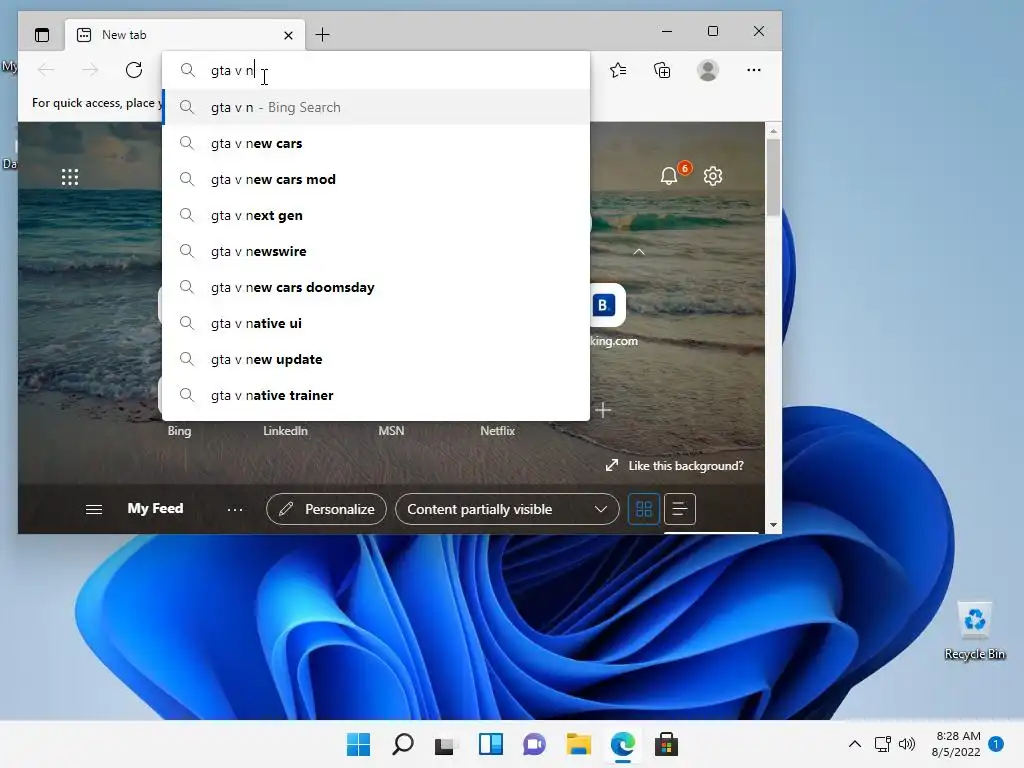The width and height of the screenshot is (1024, 768).
Task: Open the clock showing 8:28 AM
Action: click(956, 744)
